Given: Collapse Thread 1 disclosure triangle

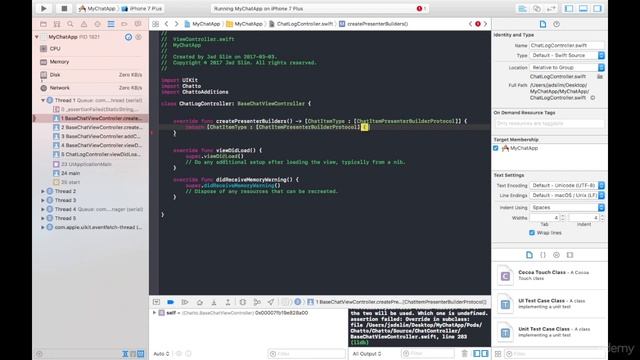Looking at the screenshot, I should (43, 100).
